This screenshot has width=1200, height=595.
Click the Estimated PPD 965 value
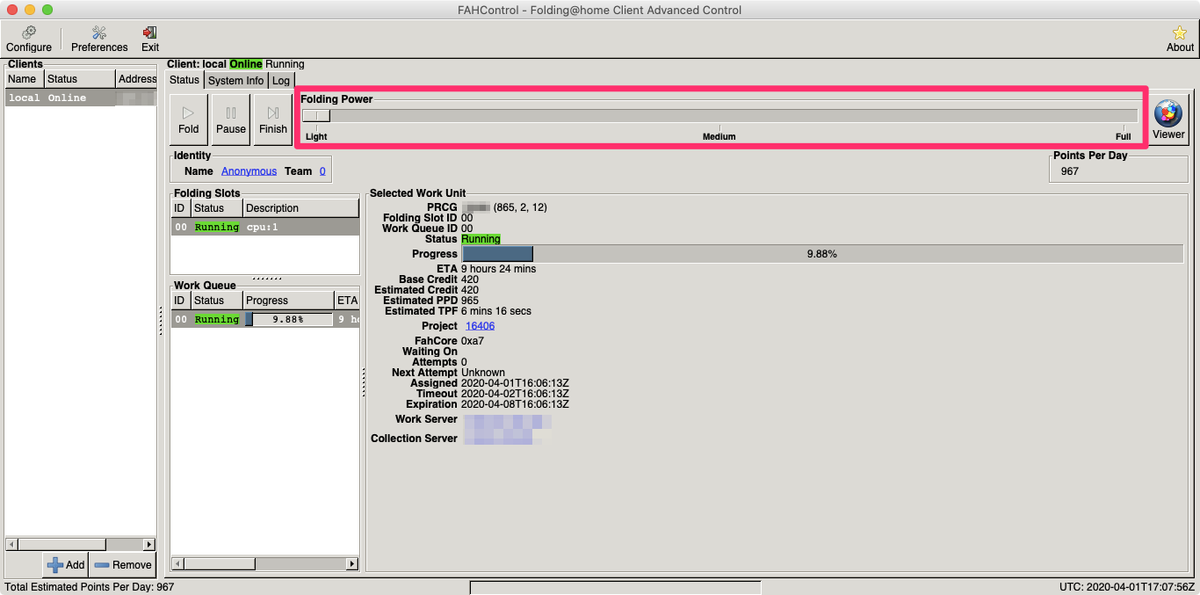coord(470,300)
